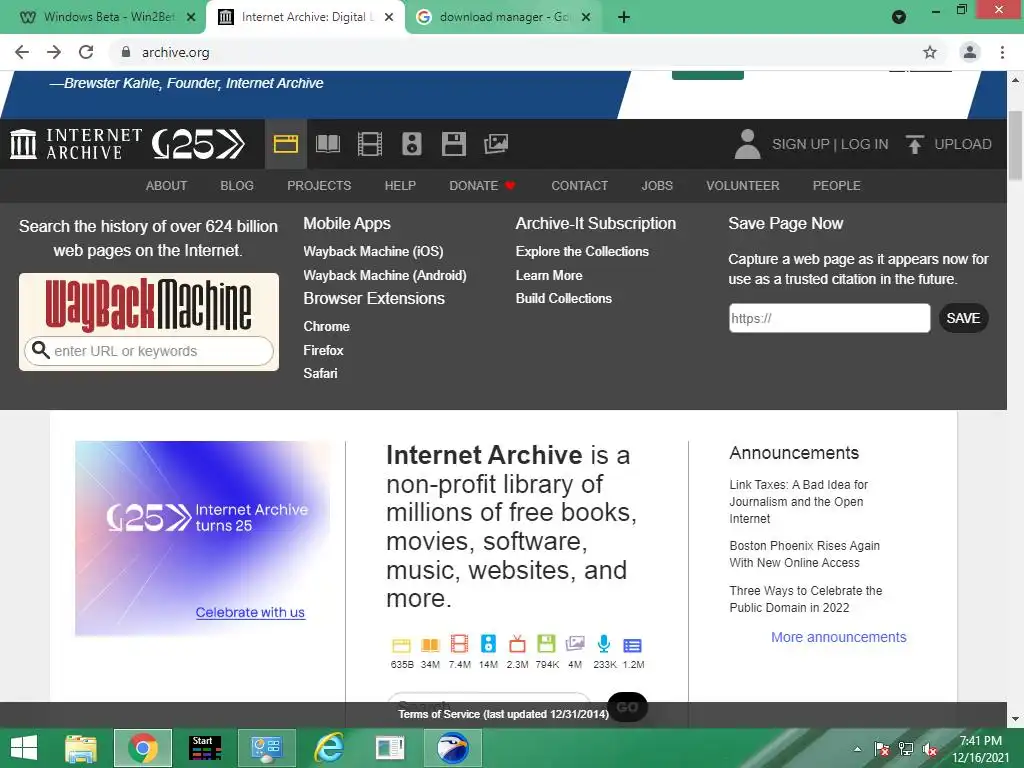This screenshot has width=1024, height=768.
Task: Open the HELP menu item
Action: coord(400,186)
